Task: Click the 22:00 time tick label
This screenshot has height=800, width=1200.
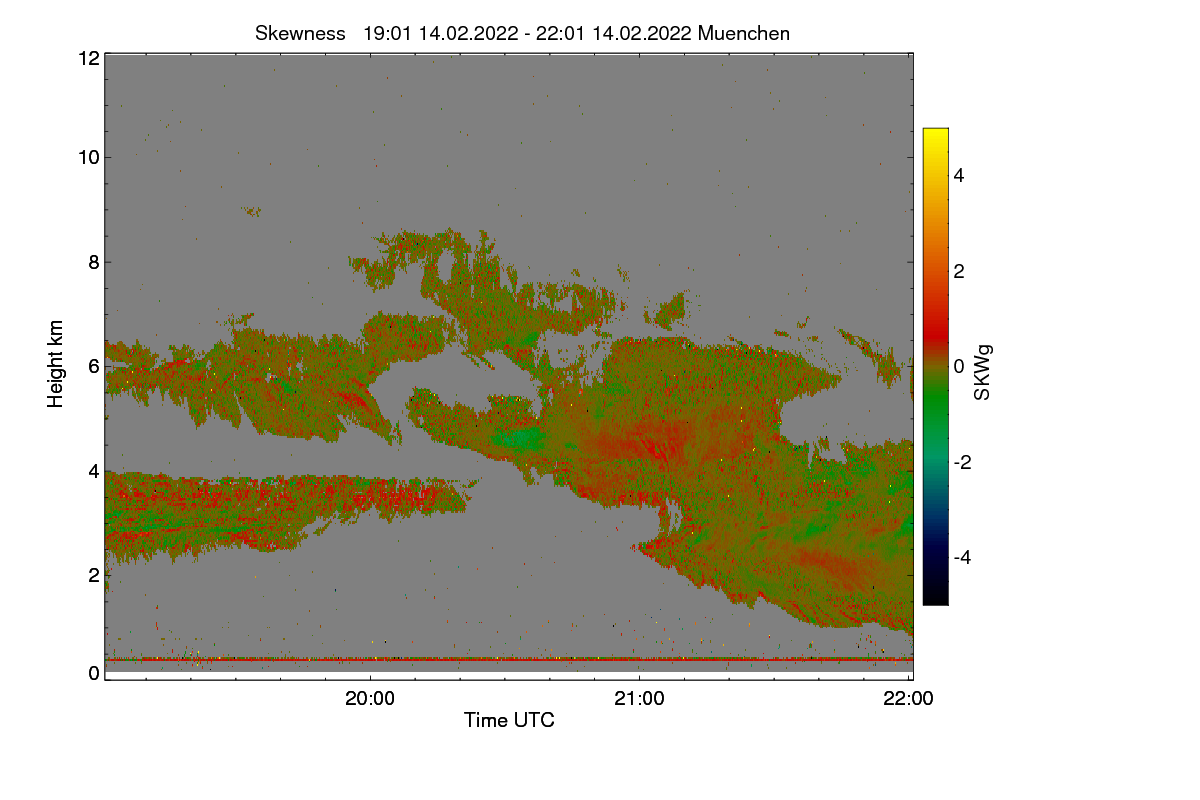Action: click(908, 699)
